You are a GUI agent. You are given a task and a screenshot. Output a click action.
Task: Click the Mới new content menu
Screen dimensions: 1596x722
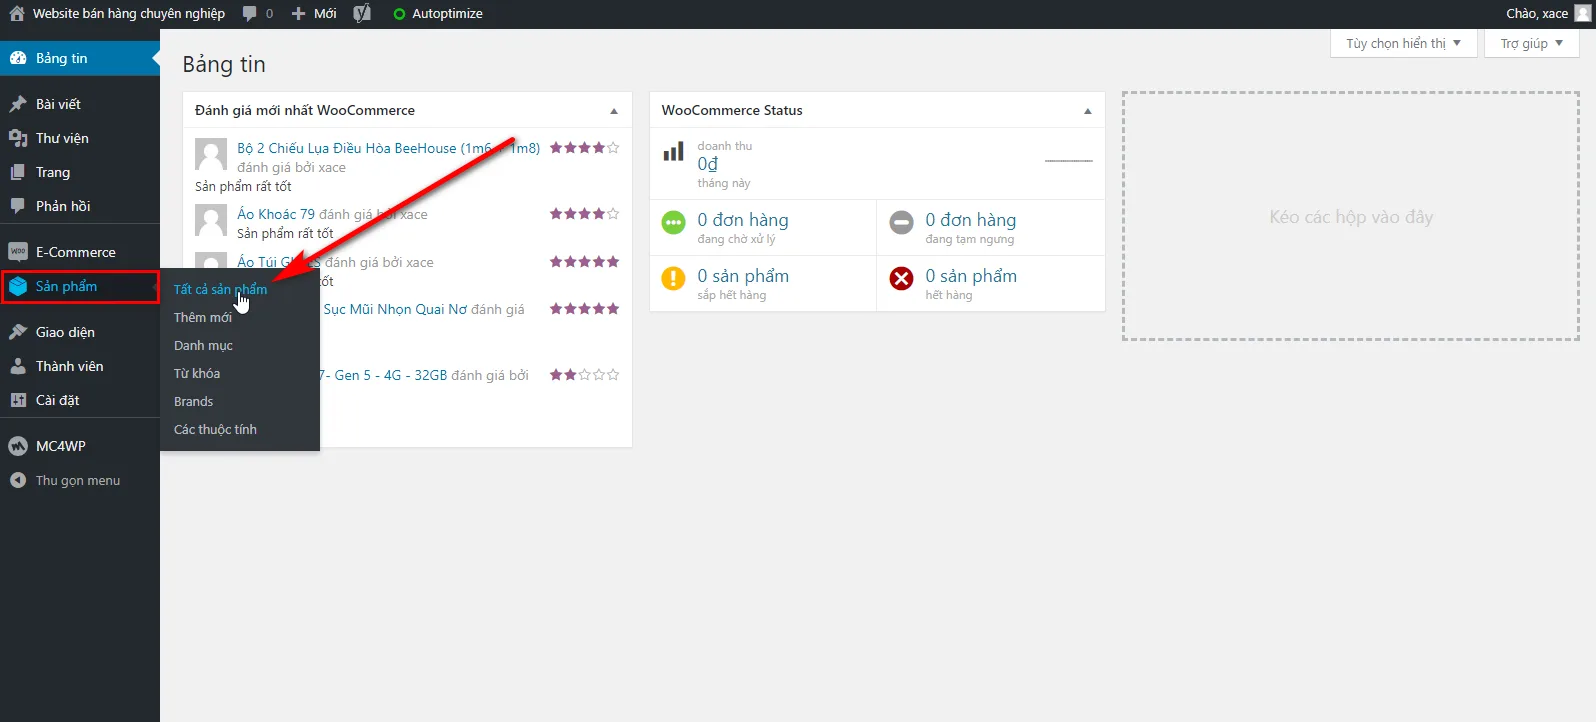coord(325,14)
